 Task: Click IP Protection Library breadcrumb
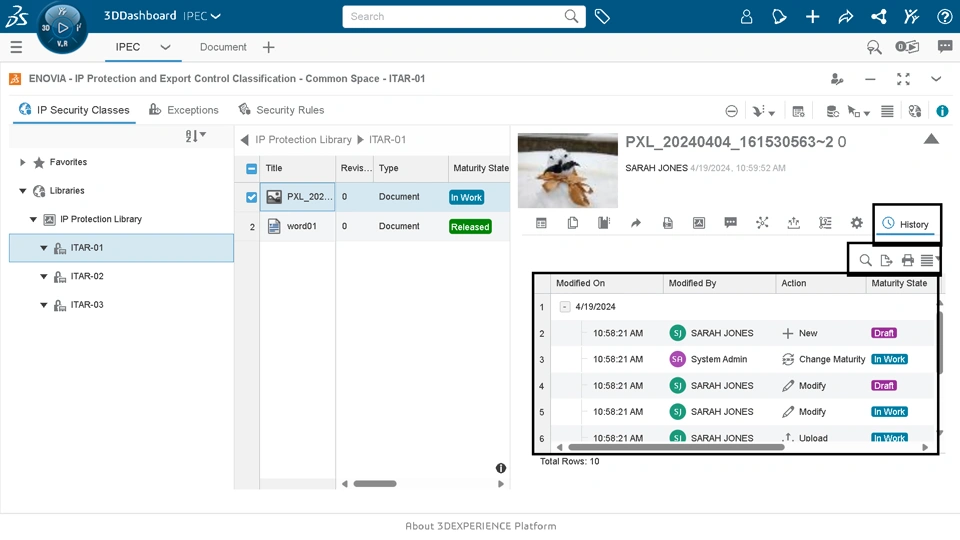304,140
